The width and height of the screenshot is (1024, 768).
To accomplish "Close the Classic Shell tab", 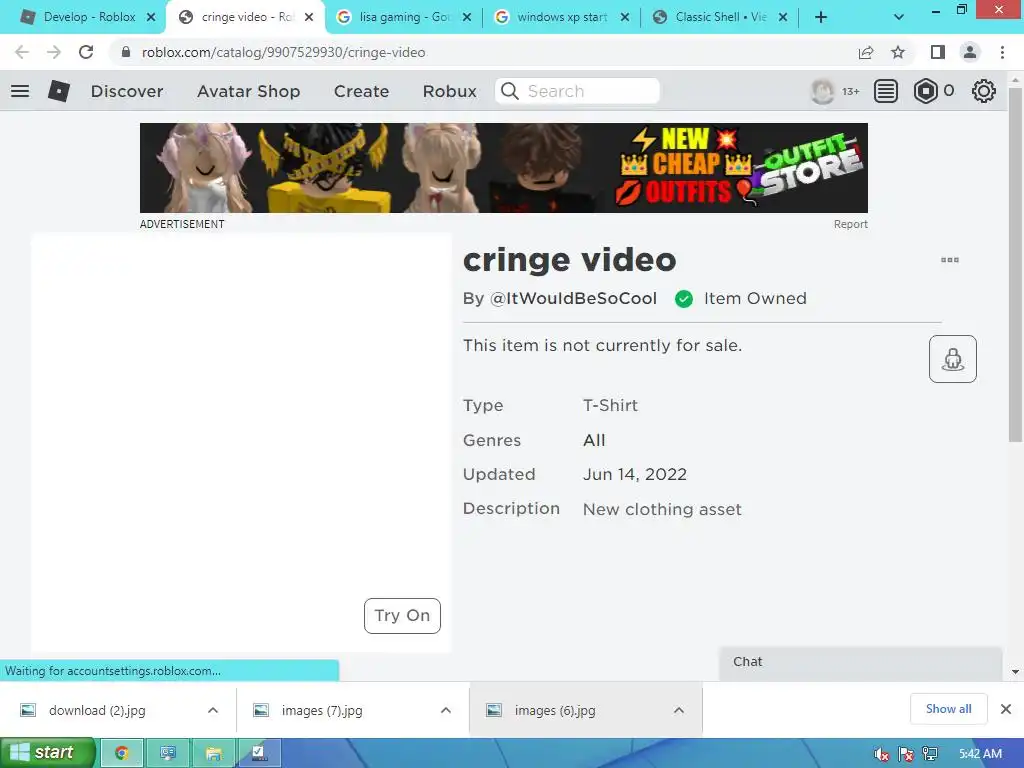I will (783, 18).
